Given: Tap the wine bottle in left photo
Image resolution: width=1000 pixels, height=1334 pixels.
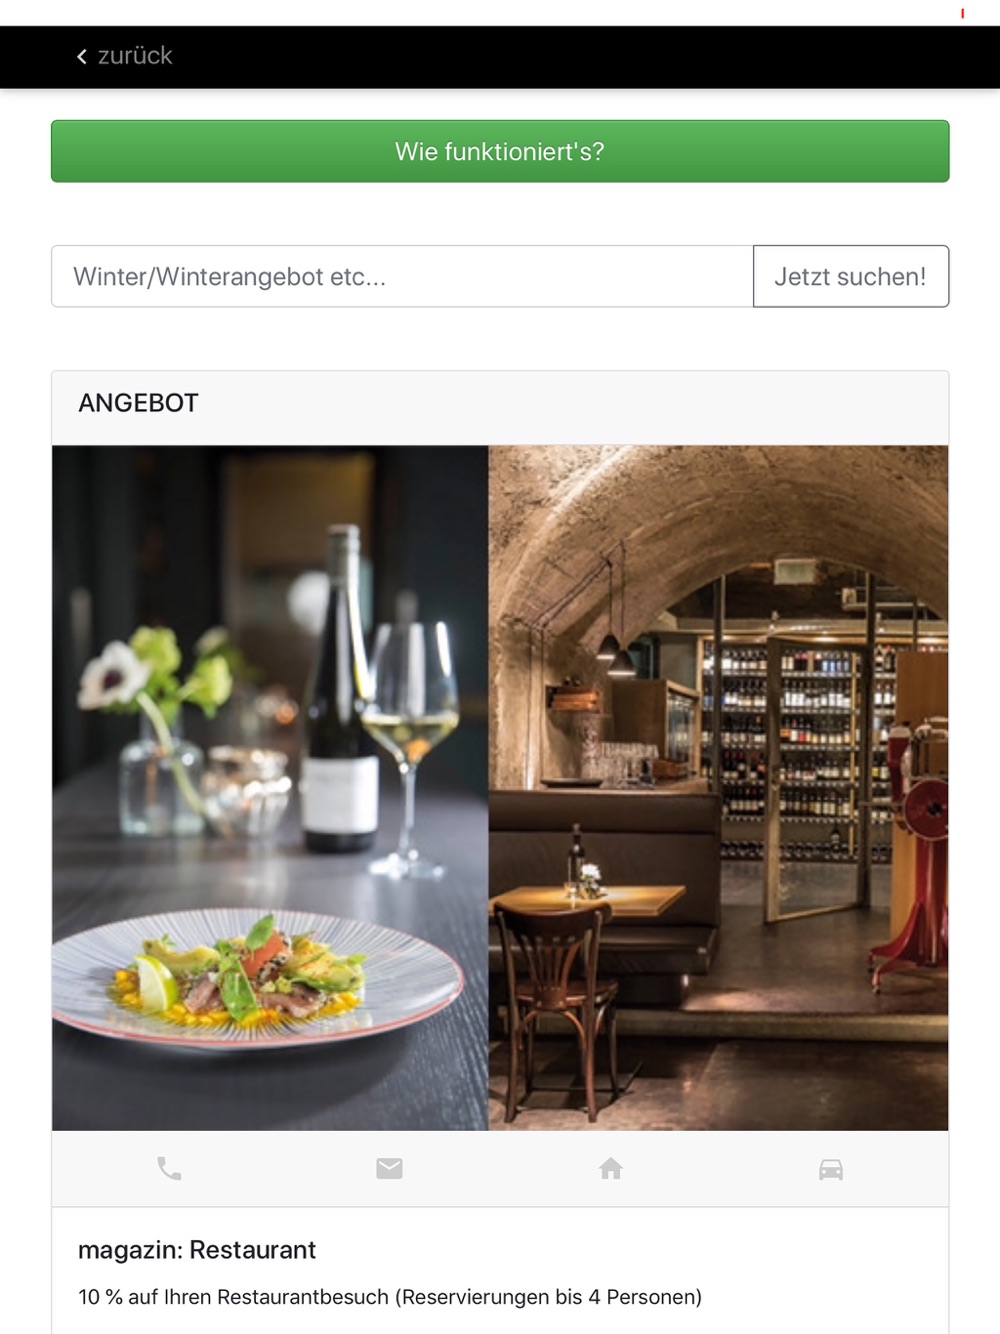Looking at the screenshot, I should pyautogui.click(x=341, y=690).
